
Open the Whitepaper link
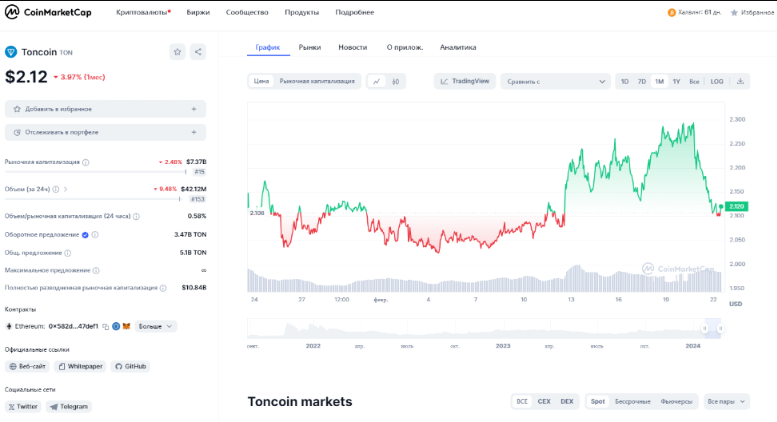80,367
